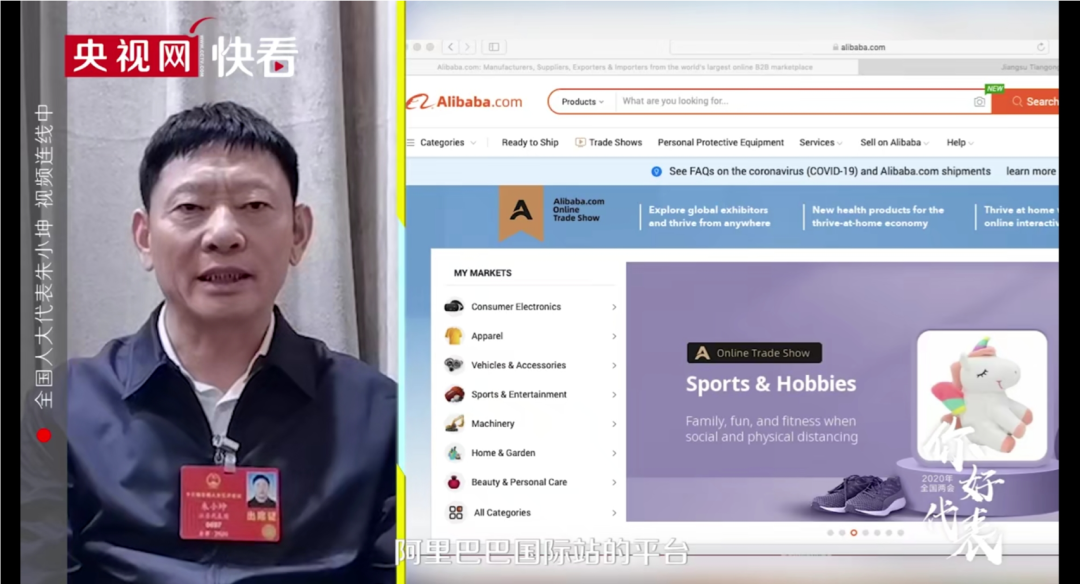The image size is (1080, 584).
Task: Click the 'learn more' link
Action: point(1030,171)
